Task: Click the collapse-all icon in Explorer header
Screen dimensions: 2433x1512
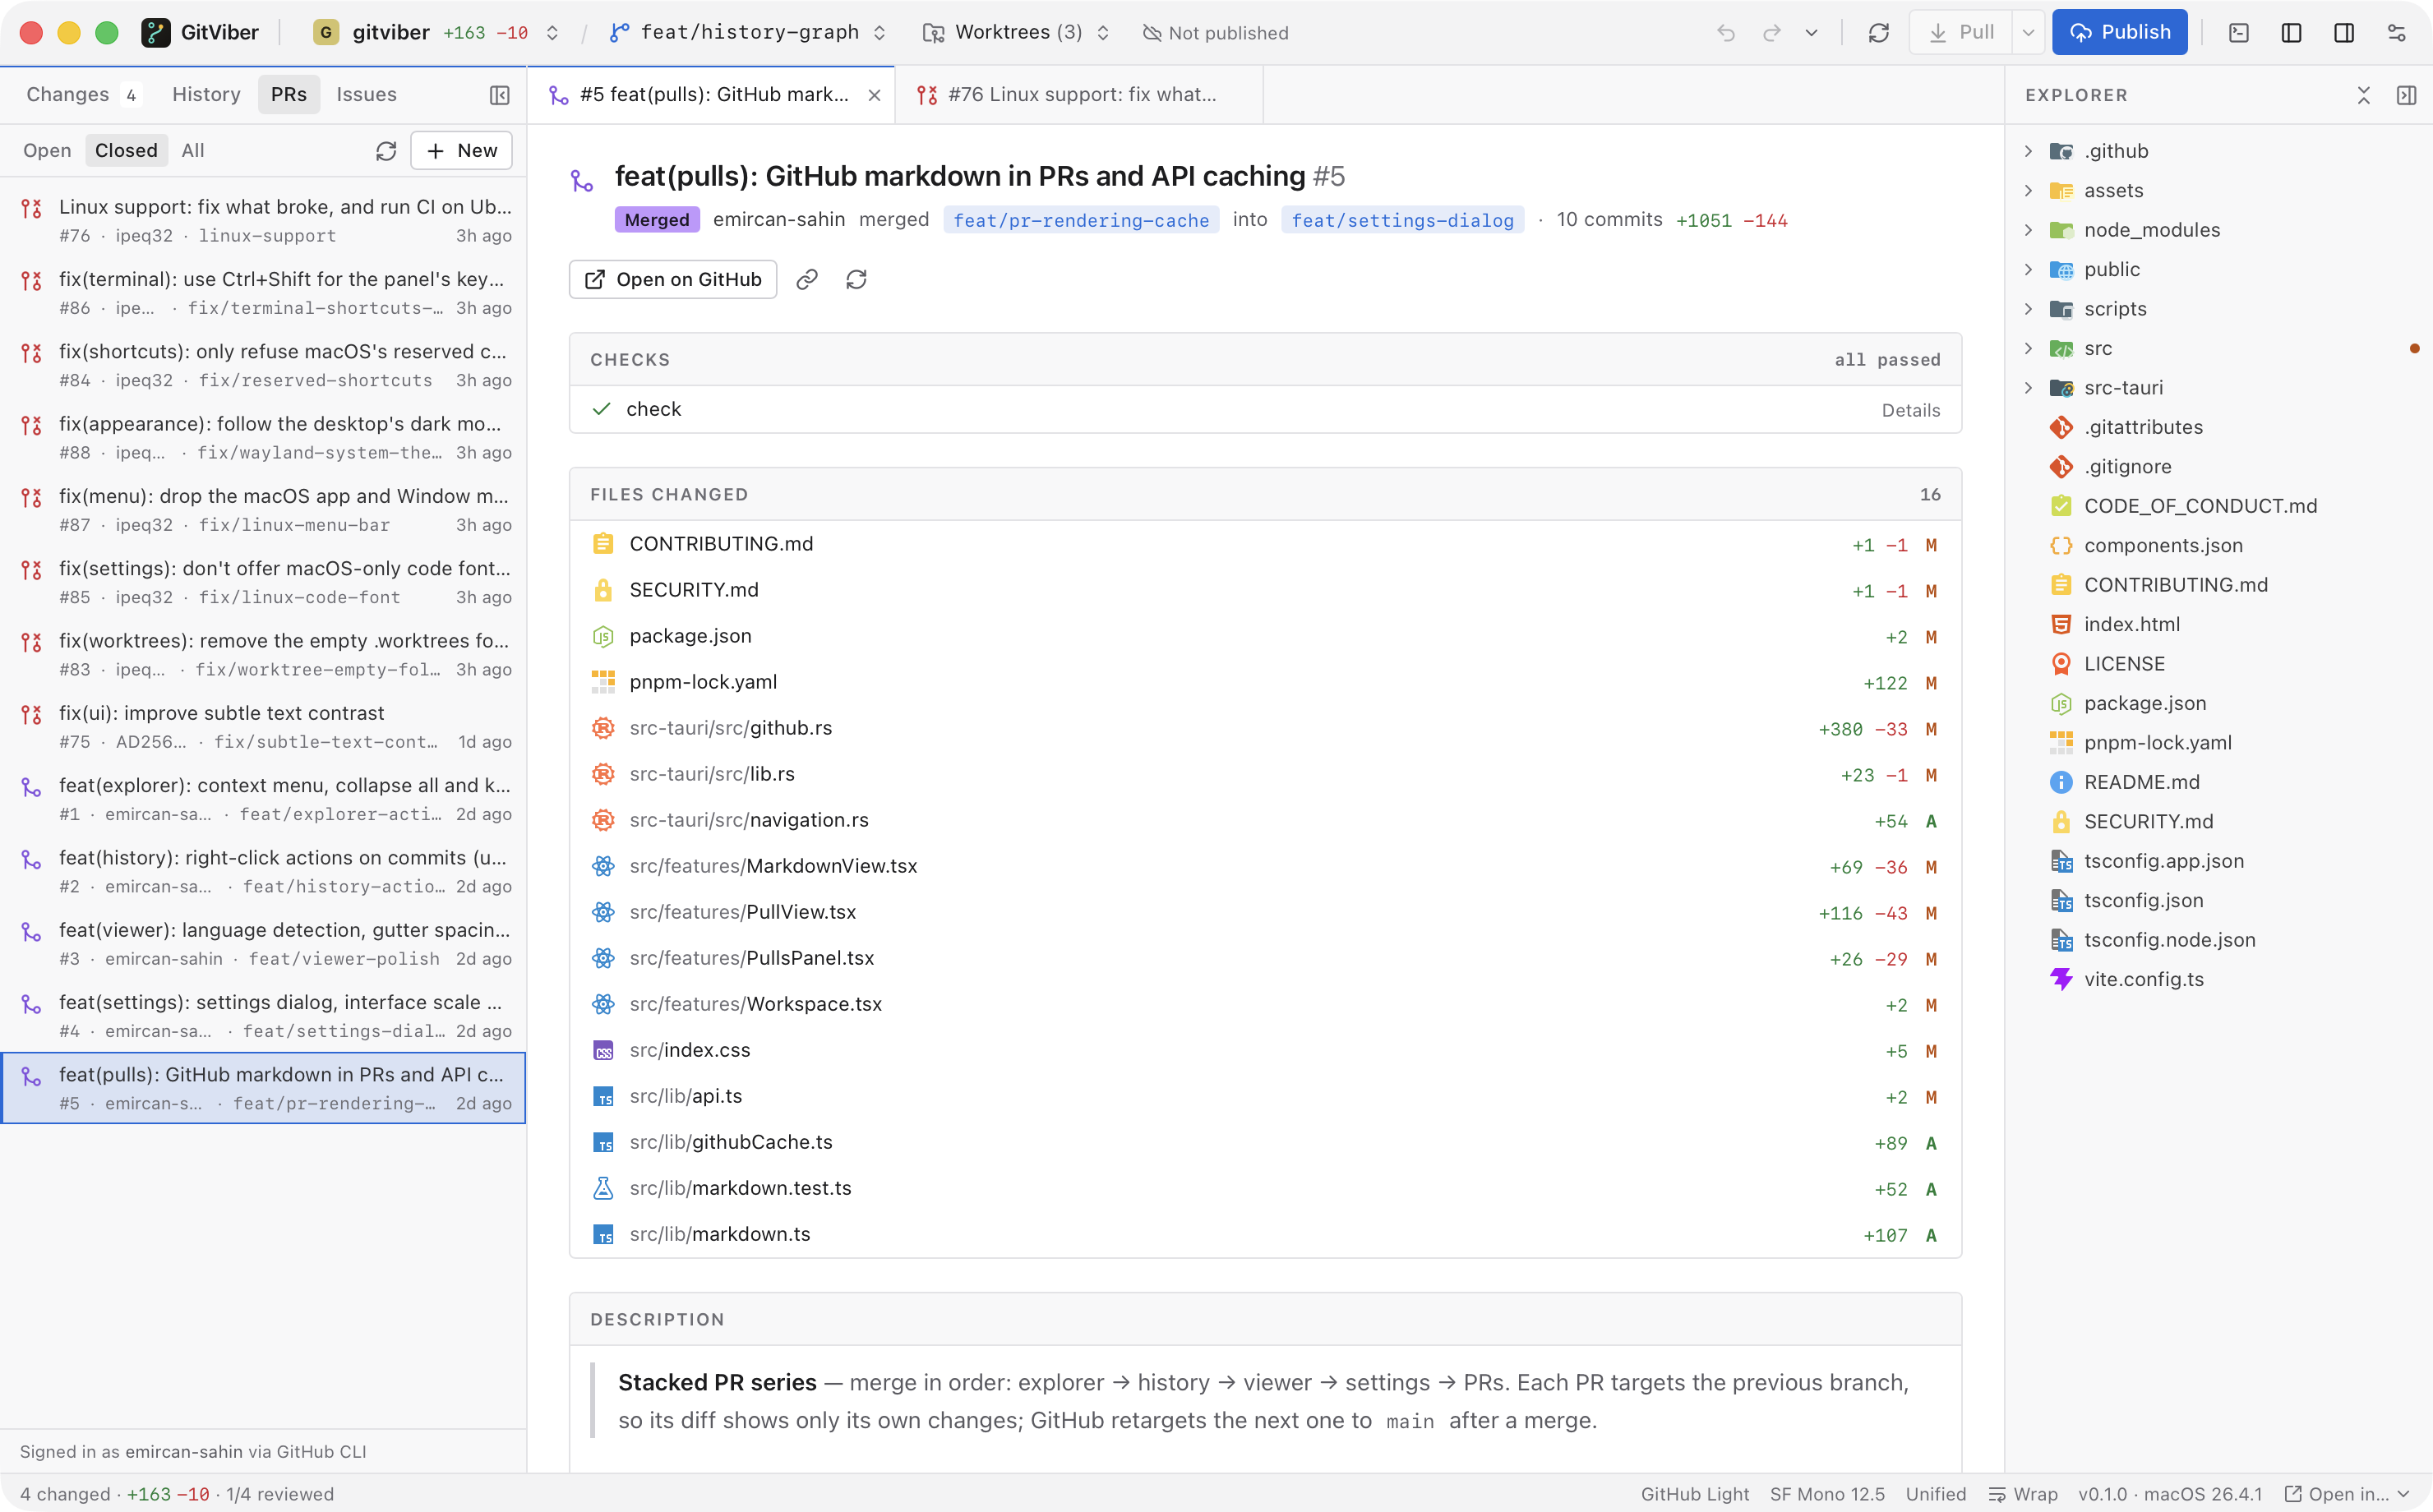Action: pos(2363,95)
